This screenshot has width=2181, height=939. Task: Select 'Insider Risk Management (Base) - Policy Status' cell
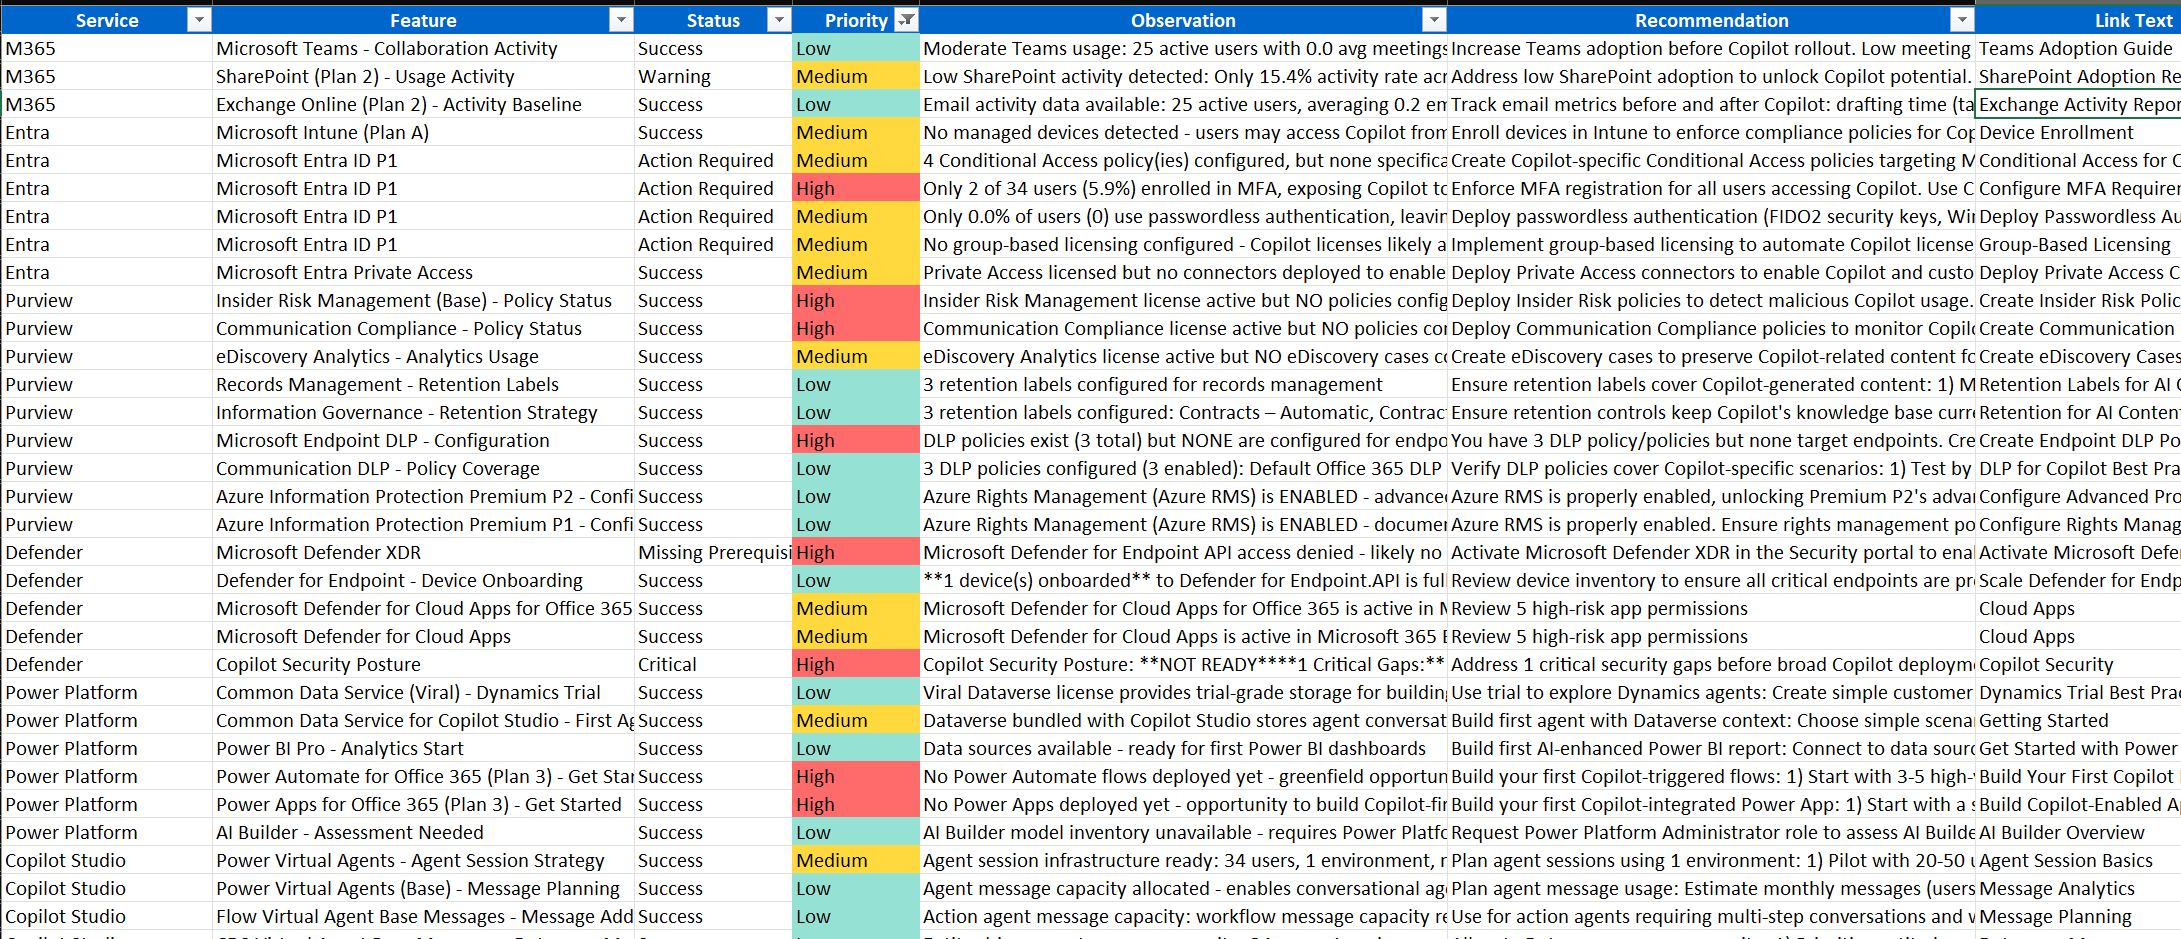click(x=423, y=300)
